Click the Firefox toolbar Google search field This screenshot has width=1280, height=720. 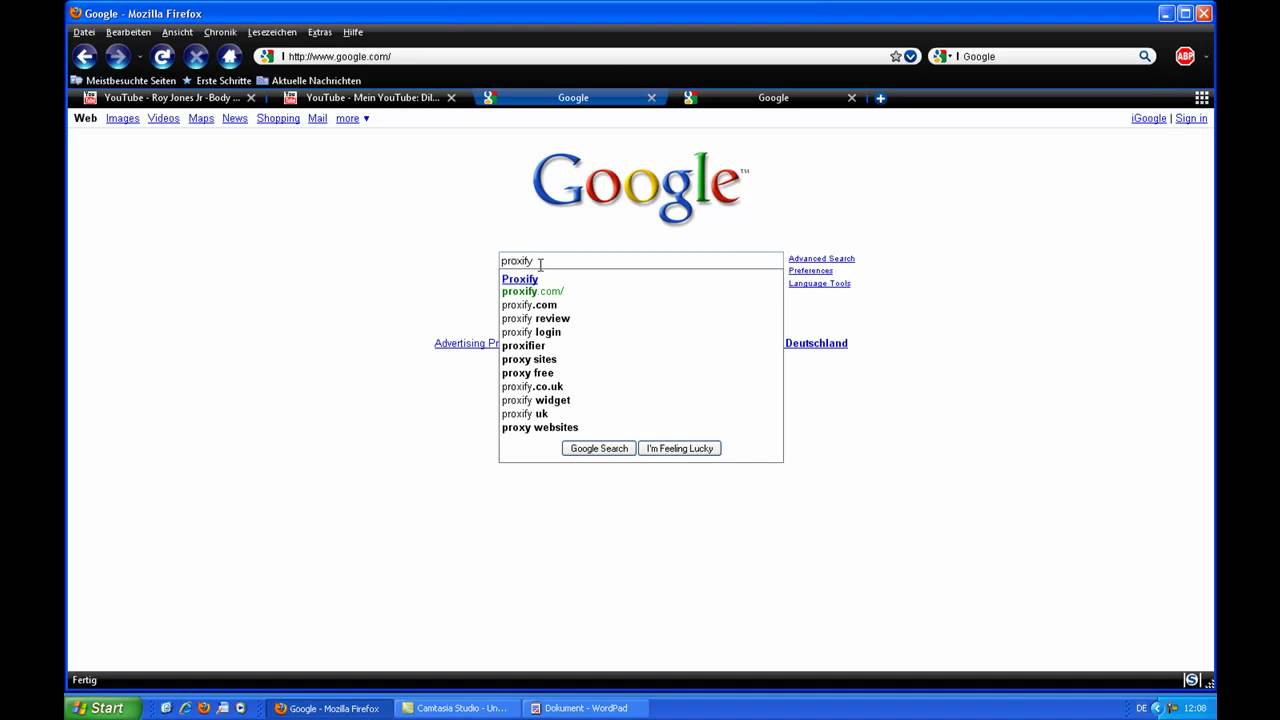pos(1043,56)
